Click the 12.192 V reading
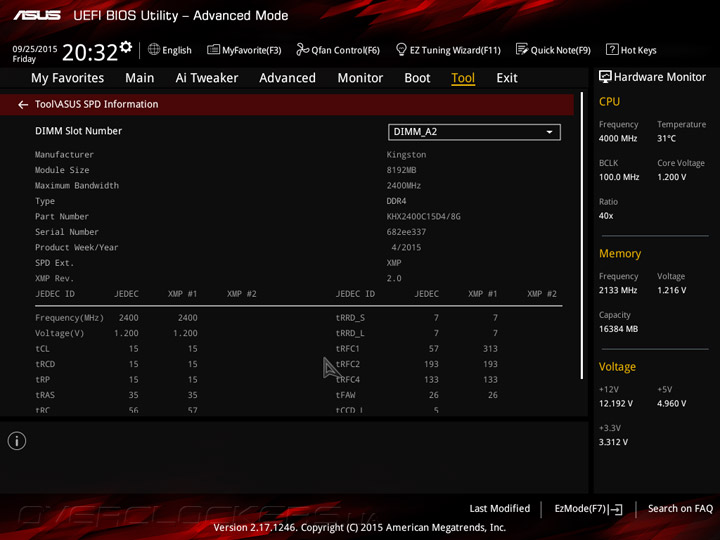The height and width of the screenshot is (540, 720). (616, 403)
